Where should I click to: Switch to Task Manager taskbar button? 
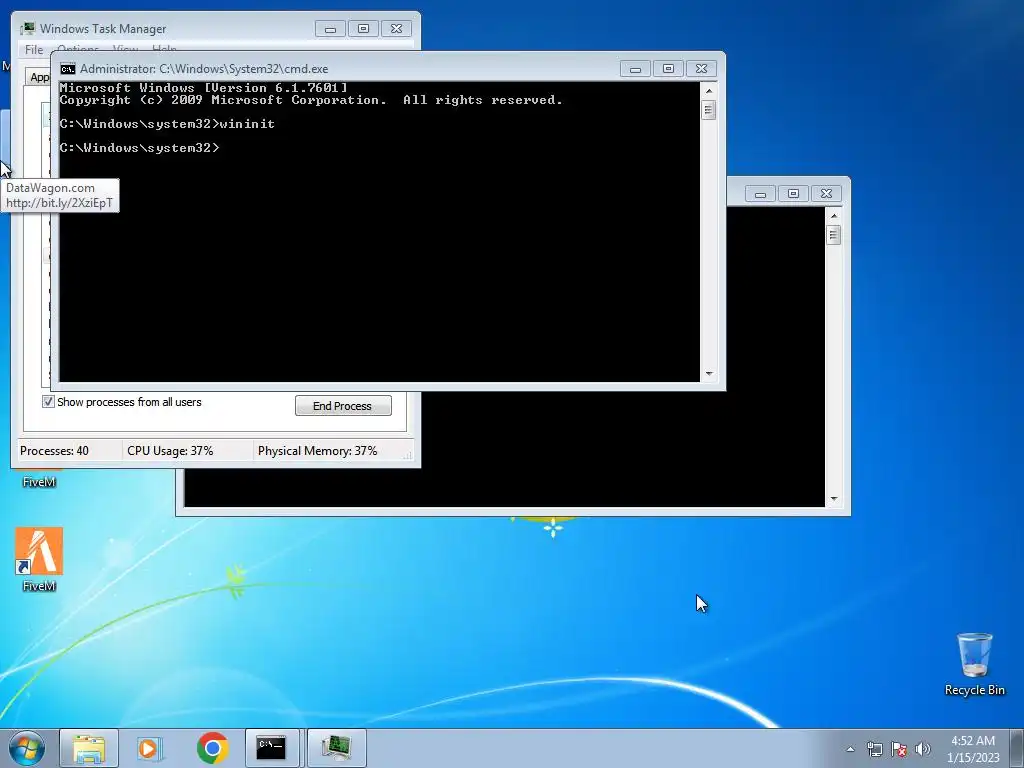pyautogui.click(x=336, y=748)
